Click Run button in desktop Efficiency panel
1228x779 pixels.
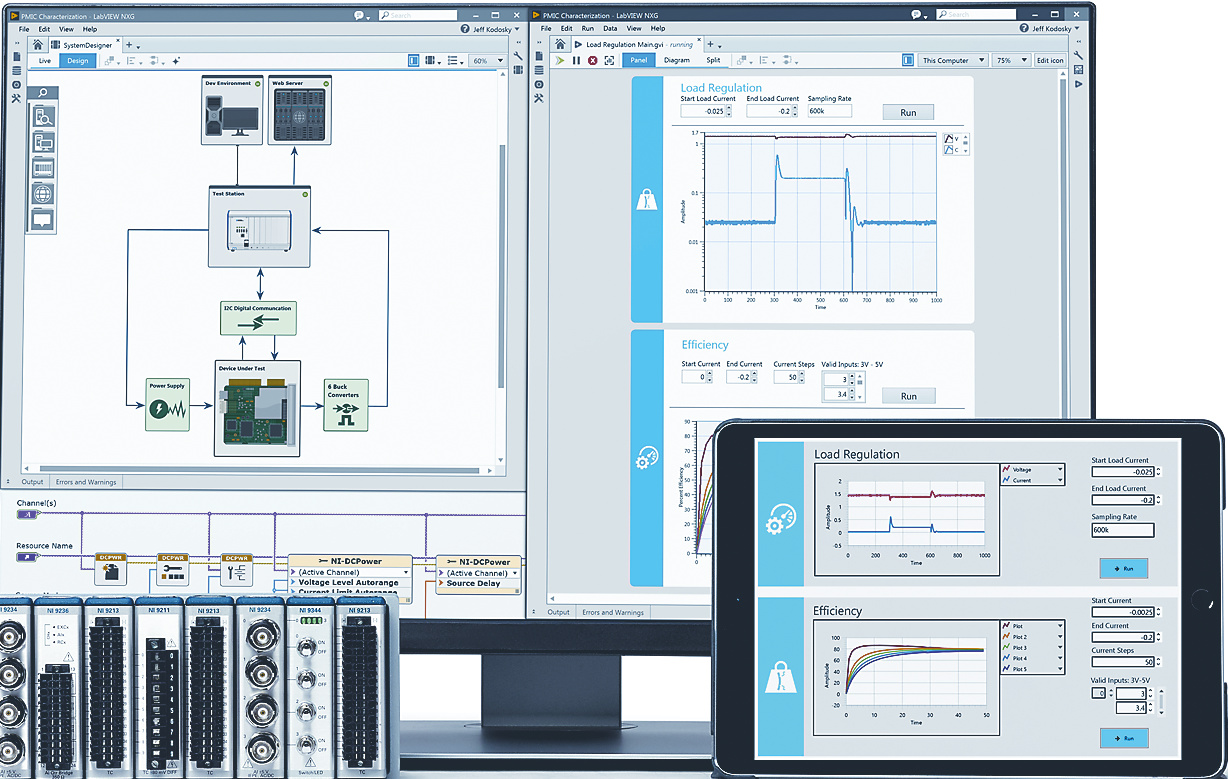tap(908, 396)
